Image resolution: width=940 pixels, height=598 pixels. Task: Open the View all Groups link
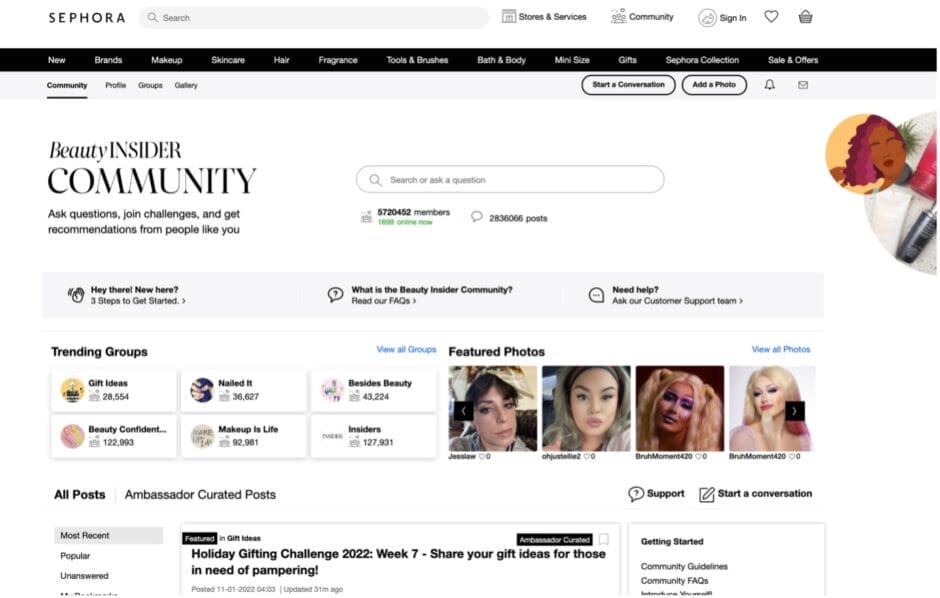click(x=406, y=350)
